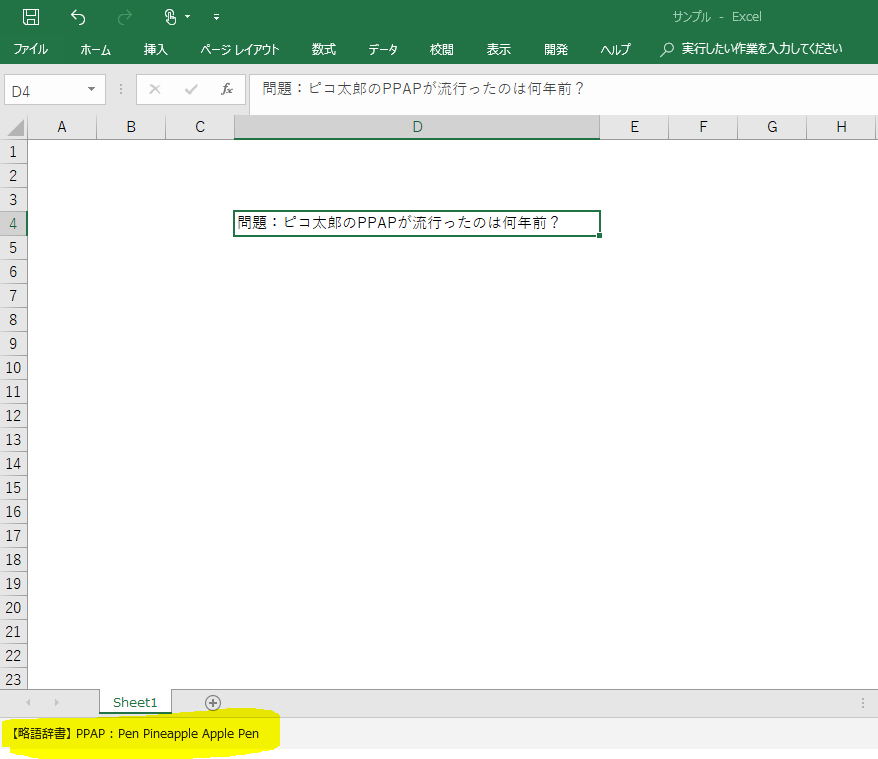878x759 pixels.
Task: Click status bar PPAP abbreviation text
Action: point(135,733)
